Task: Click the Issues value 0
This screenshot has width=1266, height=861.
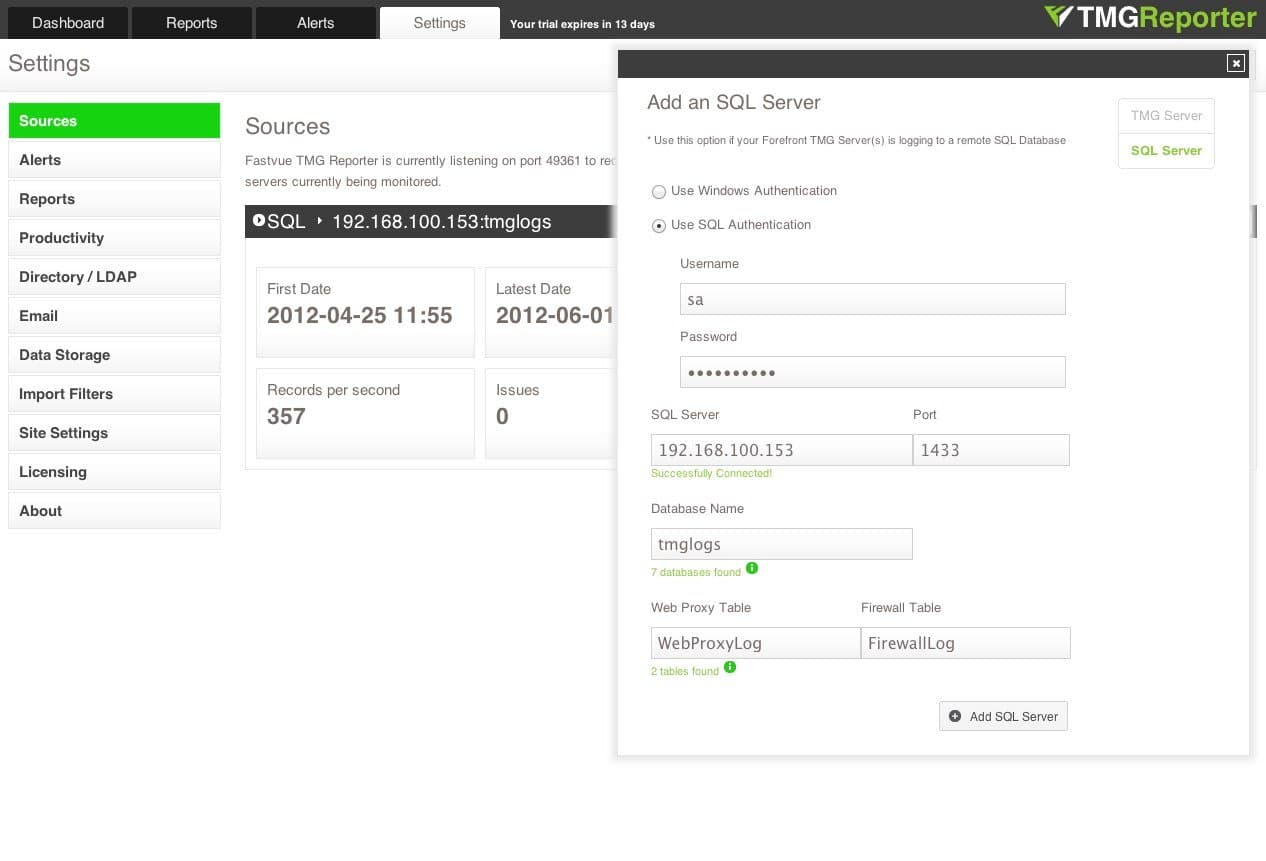Action: [502, 416]
